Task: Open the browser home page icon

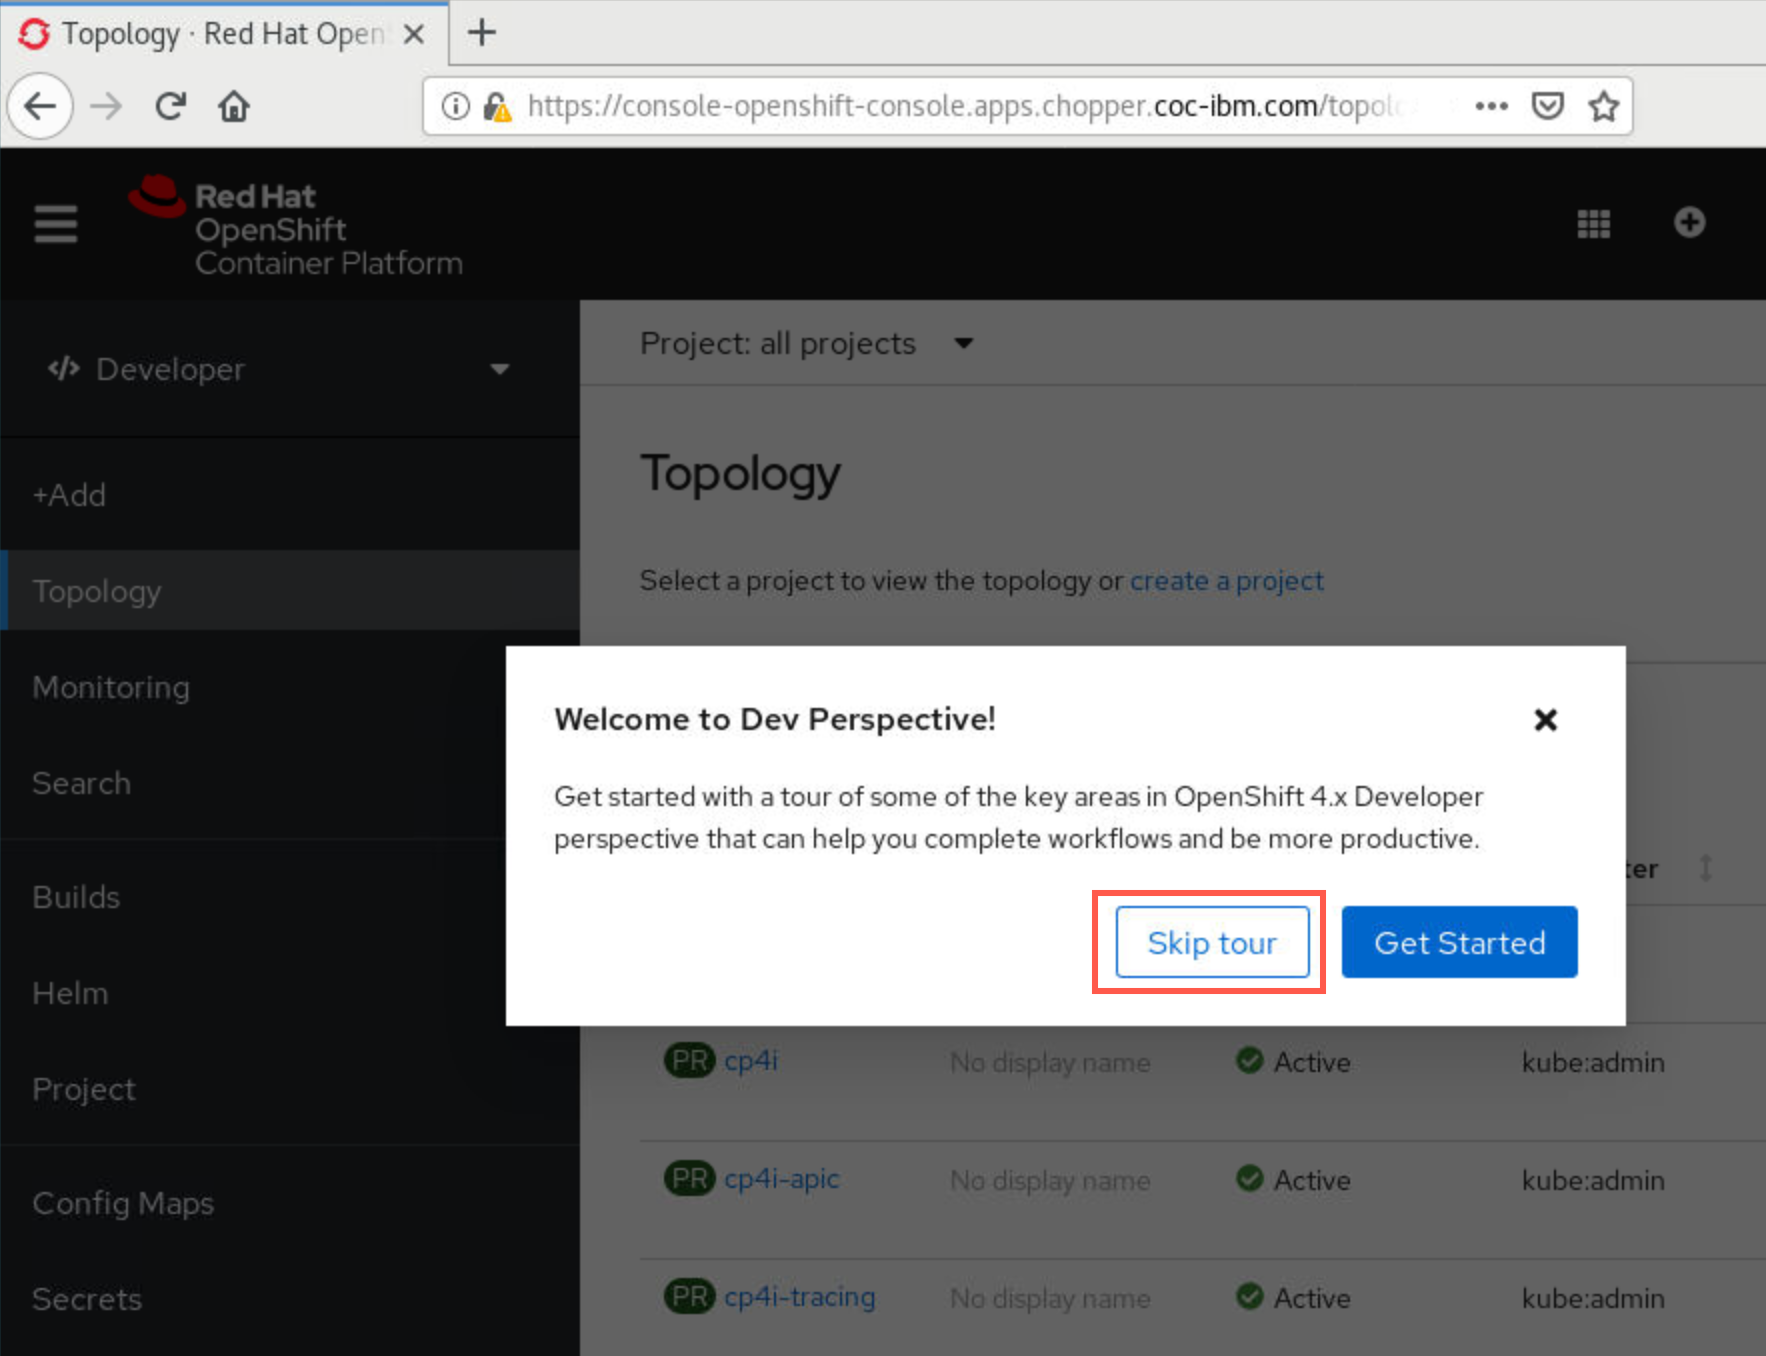Action: 234,106
